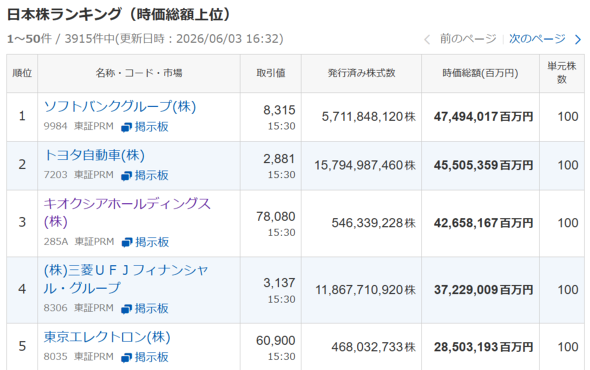The height and width of the screenshot is (370, 590).
Task: Click 取引値 column header
Action: click(x=271, y=73)
